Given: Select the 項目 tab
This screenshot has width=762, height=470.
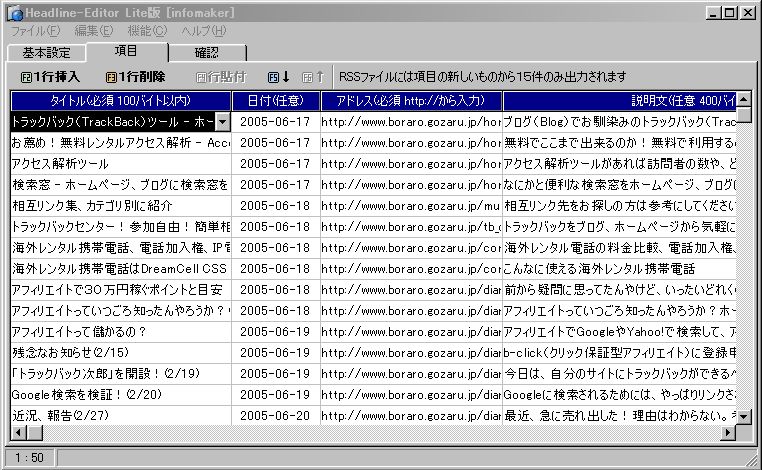Looking at the screenshot, I should pos(126,51).
